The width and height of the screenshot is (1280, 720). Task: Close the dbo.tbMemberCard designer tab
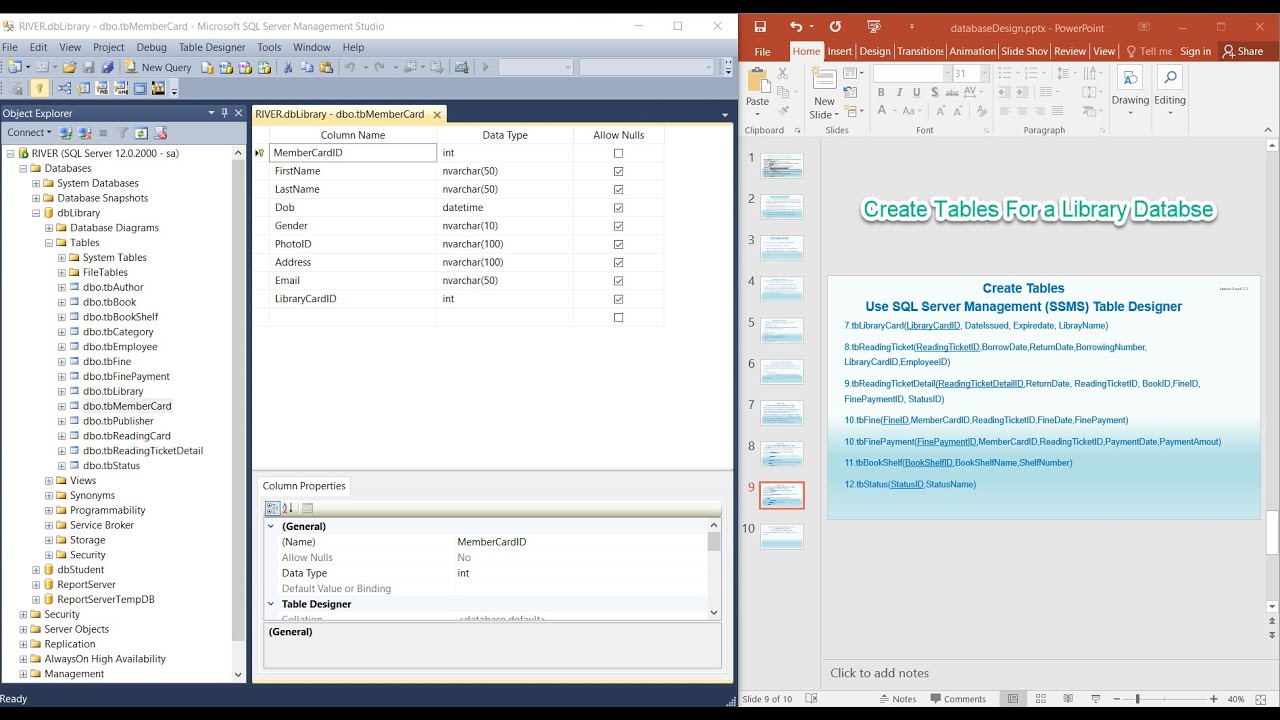pyautogui.click(x=437, y=114)
